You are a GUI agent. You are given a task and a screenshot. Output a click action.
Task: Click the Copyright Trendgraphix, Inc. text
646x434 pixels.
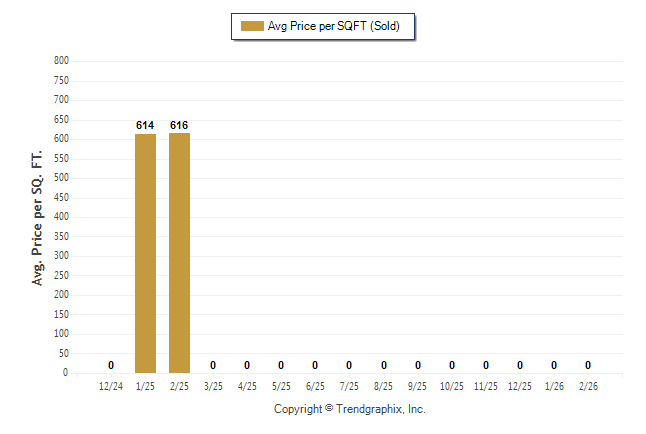click(350, 409)
